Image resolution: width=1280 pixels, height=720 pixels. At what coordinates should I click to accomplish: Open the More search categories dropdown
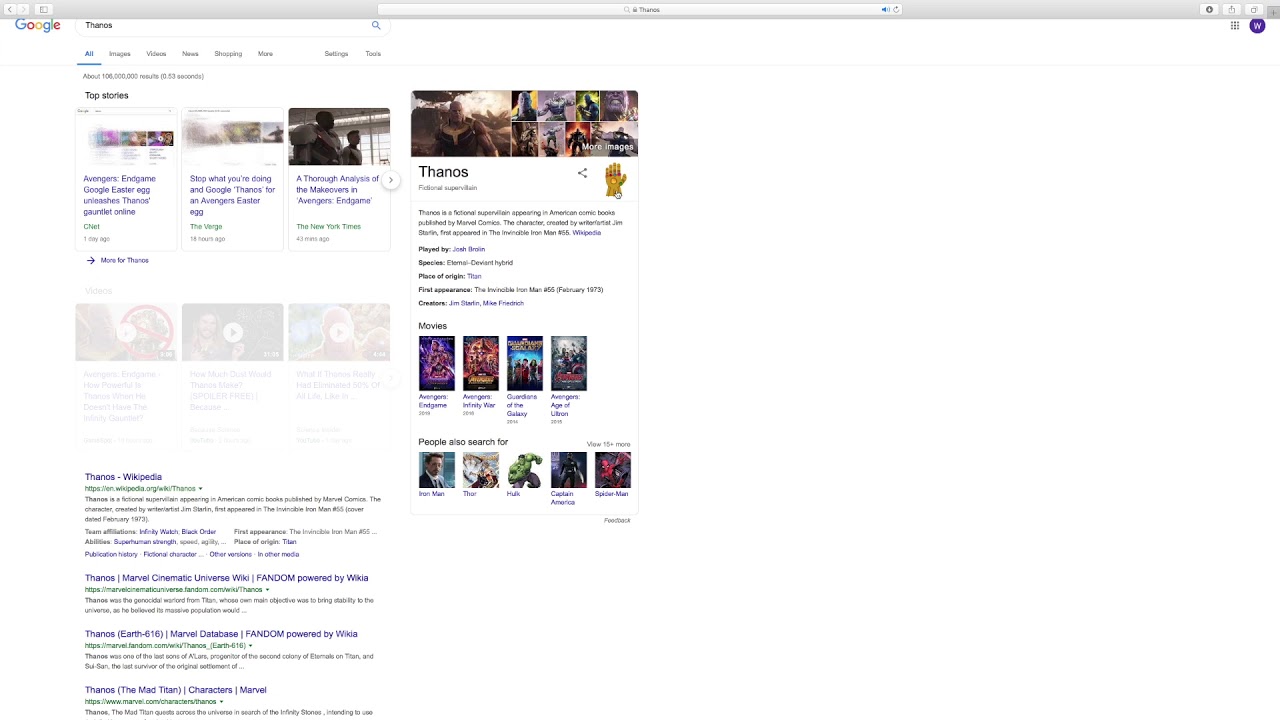click(x=265, y=54)
